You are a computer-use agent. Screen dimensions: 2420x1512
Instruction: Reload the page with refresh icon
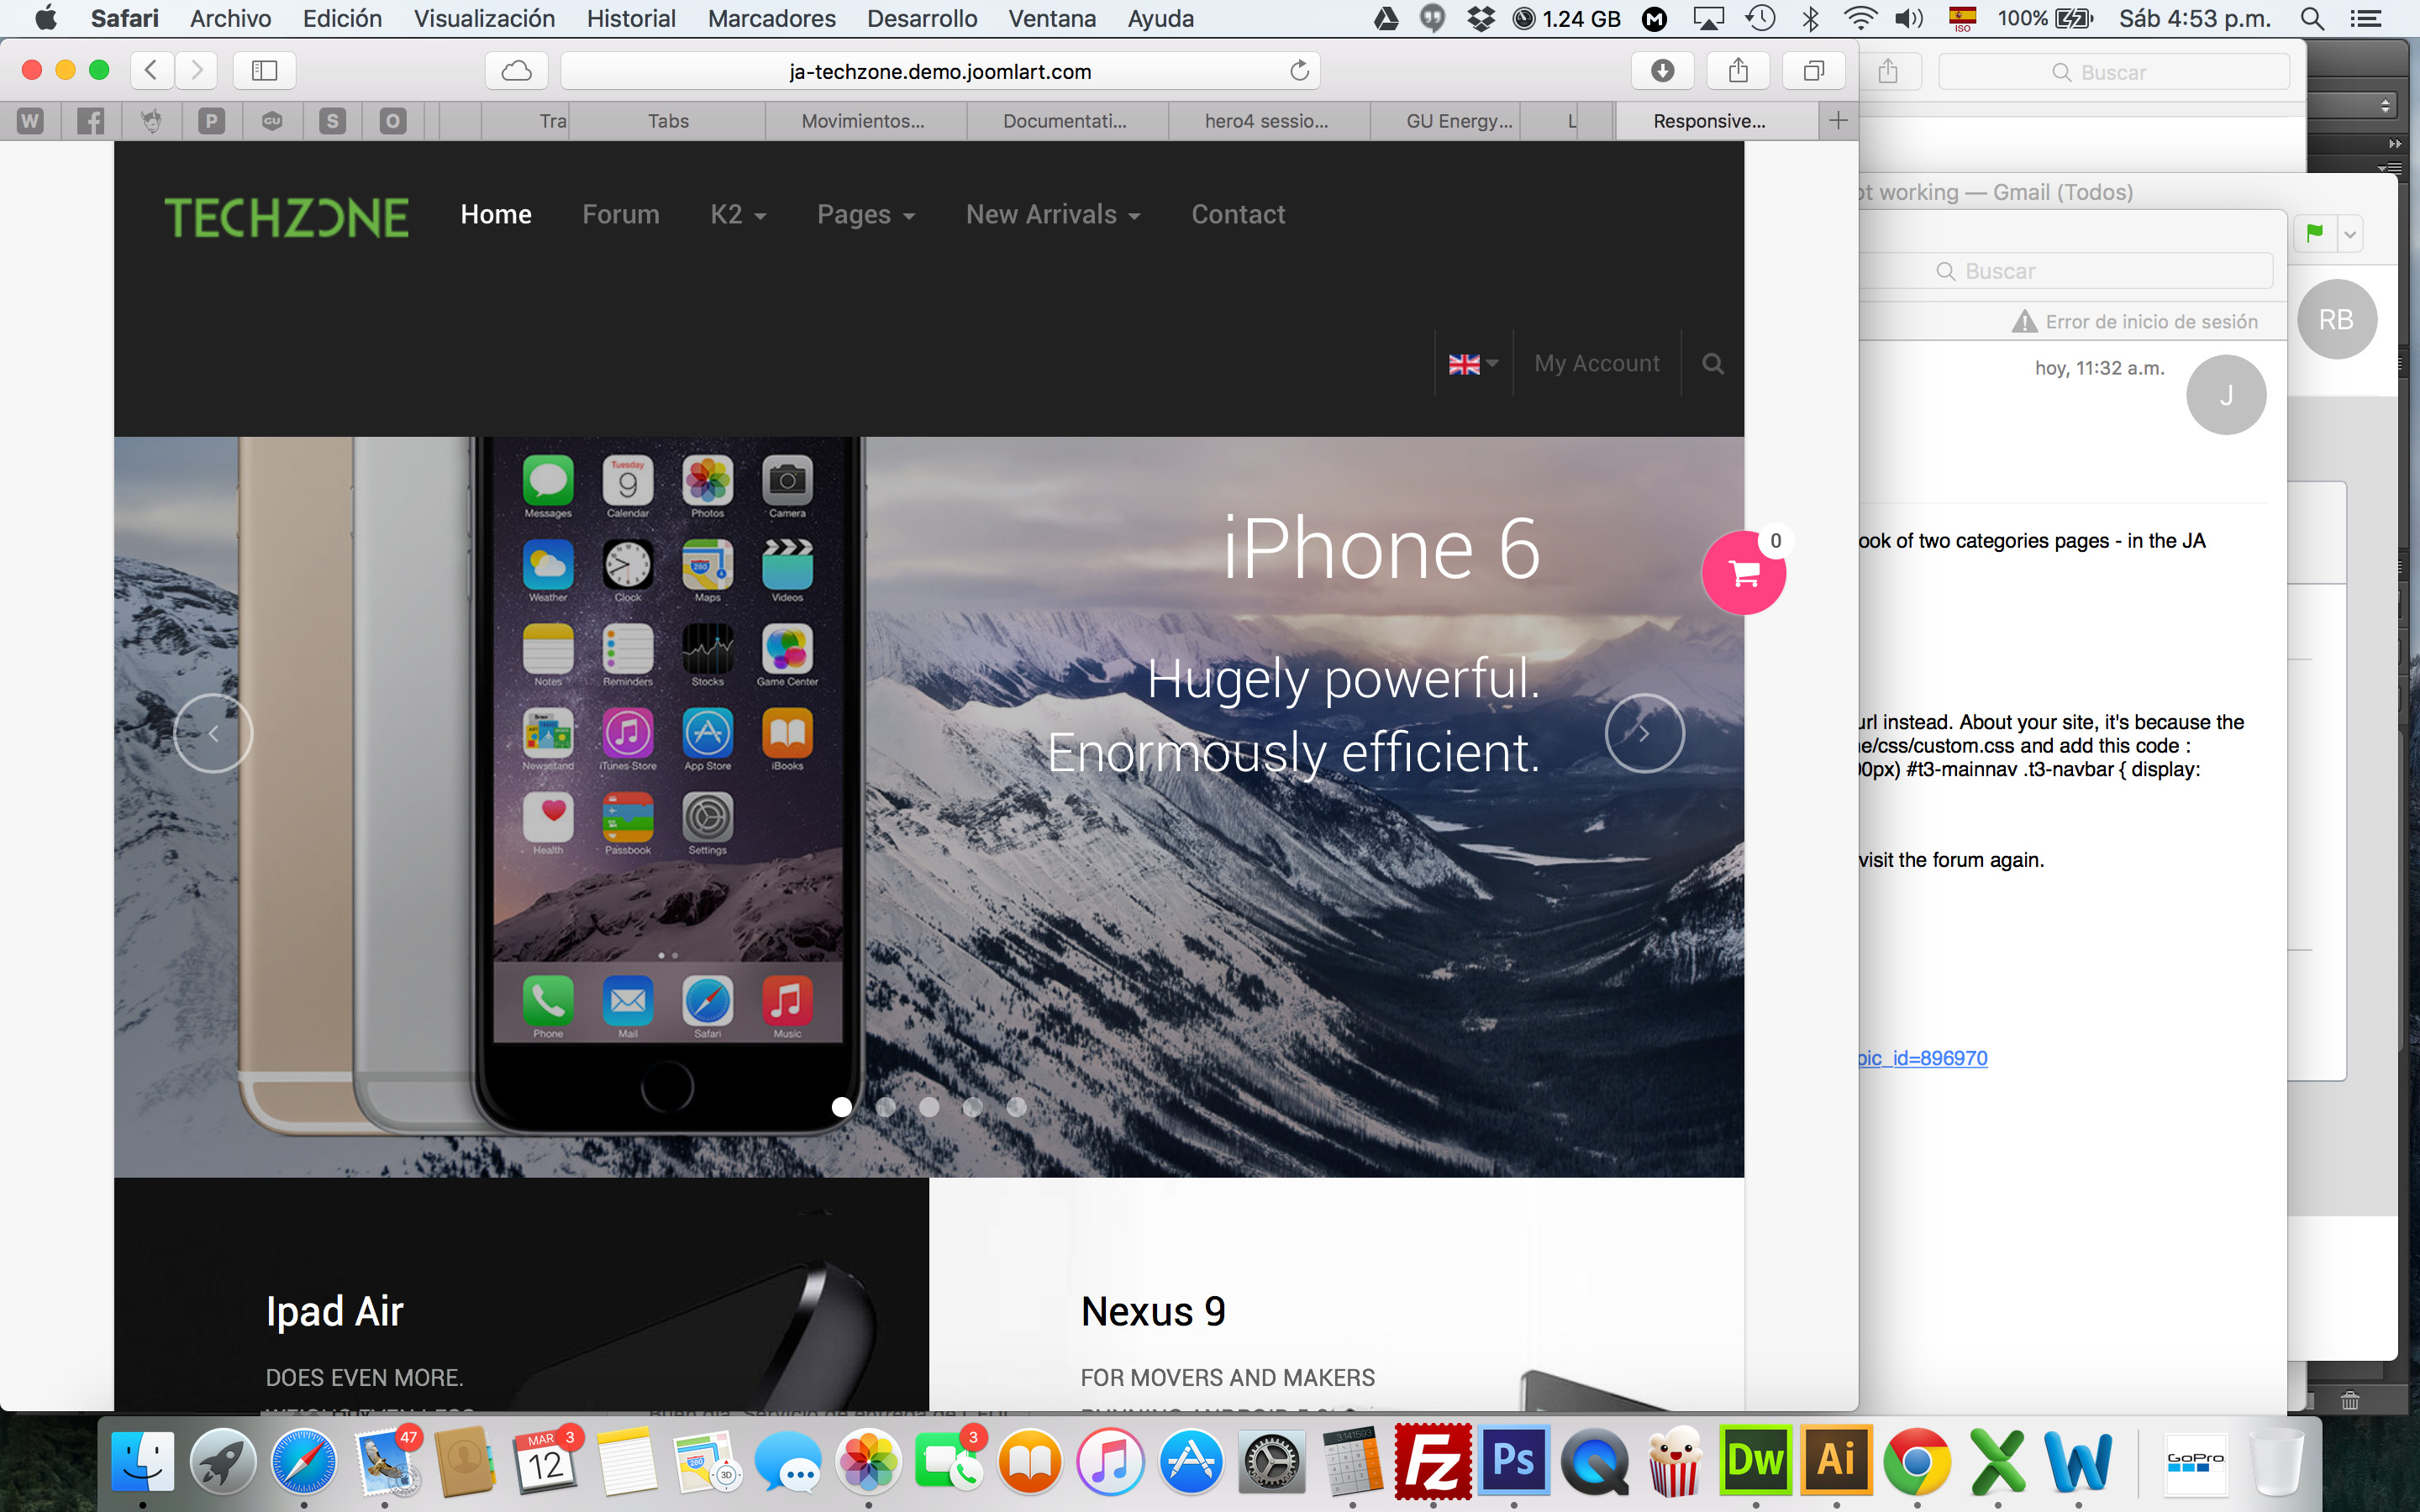(1299, 71)
